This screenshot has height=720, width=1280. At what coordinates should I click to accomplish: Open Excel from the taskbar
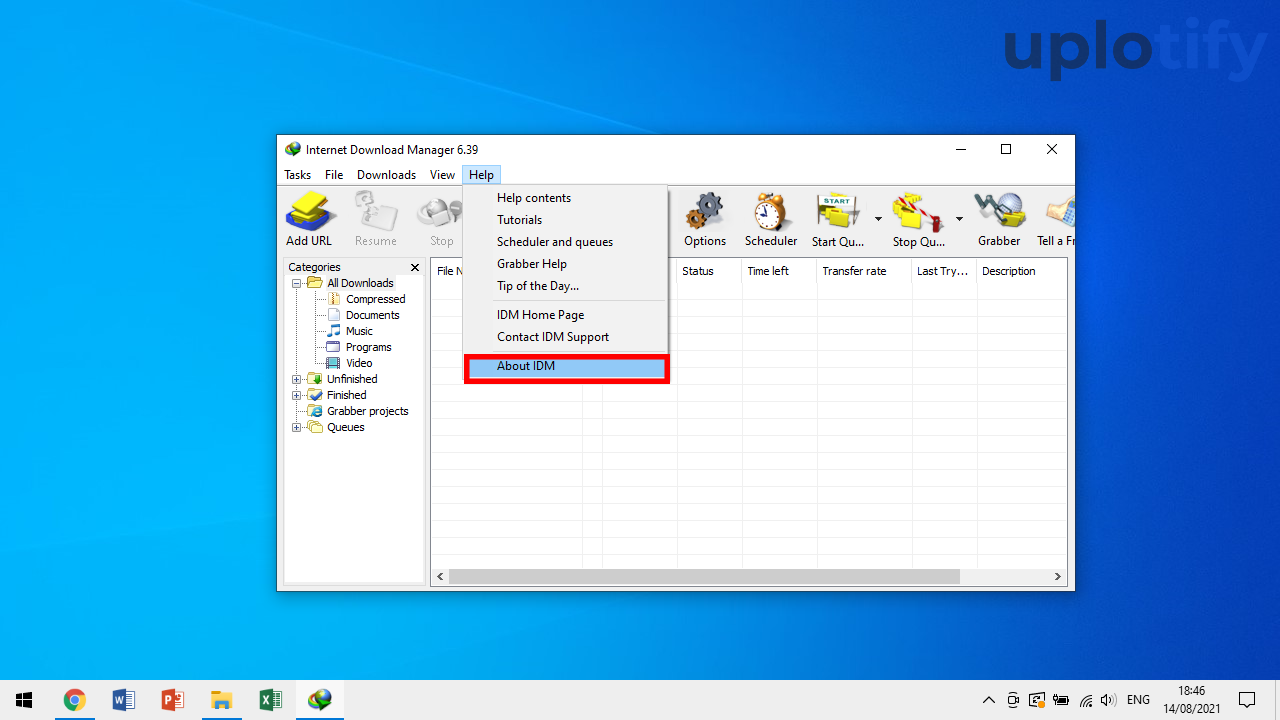270,700
